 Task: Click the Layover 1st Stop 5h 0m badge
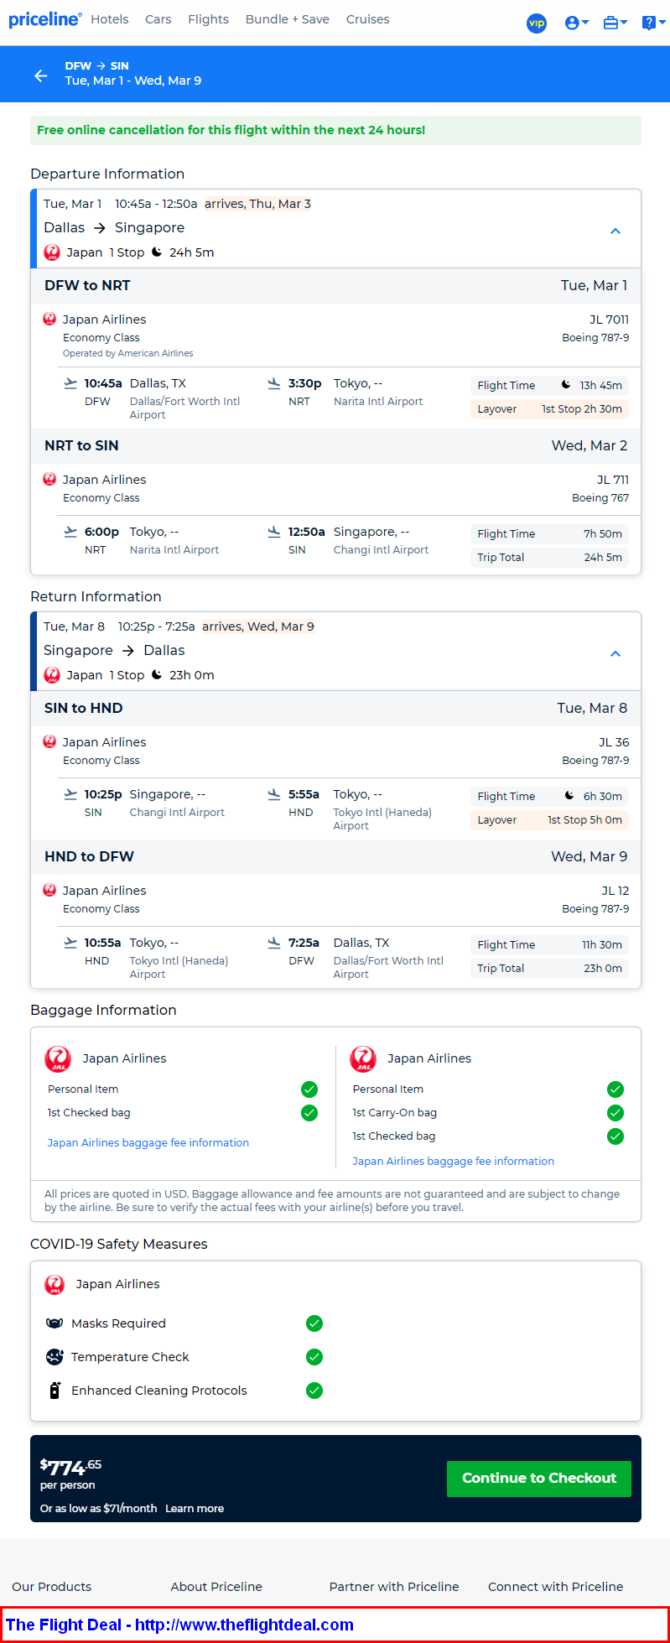coord(549,820)
